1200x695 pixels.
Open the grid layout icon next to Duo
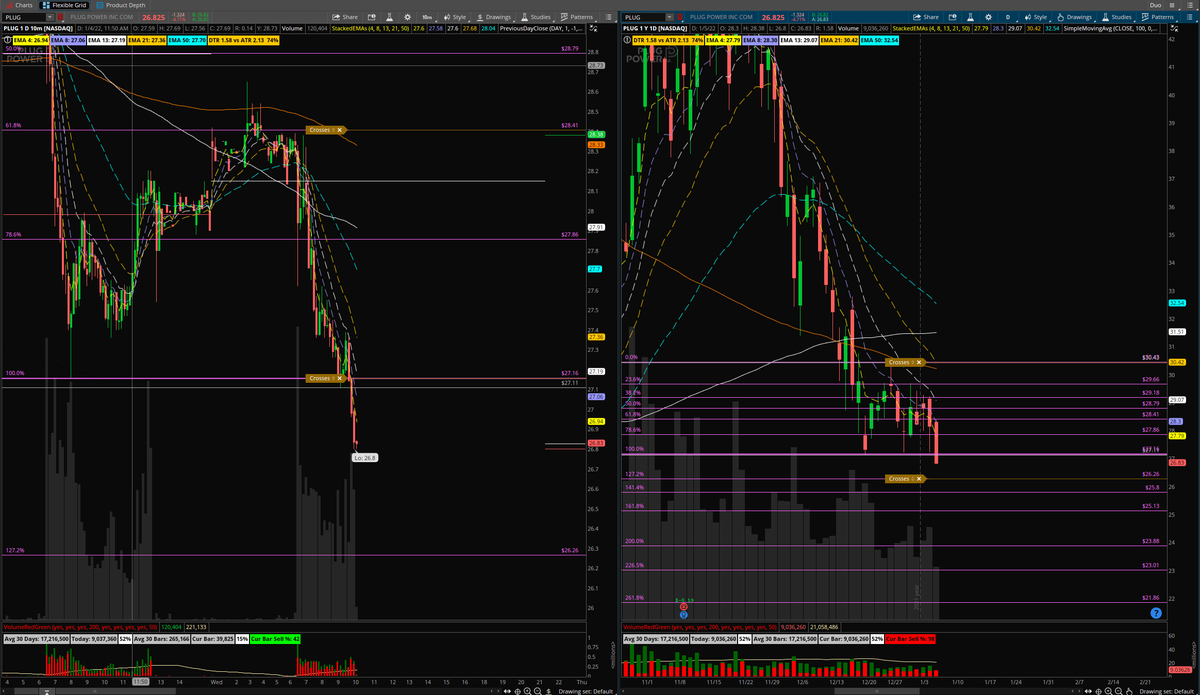pyautogui.click(x=1172, y=5)
